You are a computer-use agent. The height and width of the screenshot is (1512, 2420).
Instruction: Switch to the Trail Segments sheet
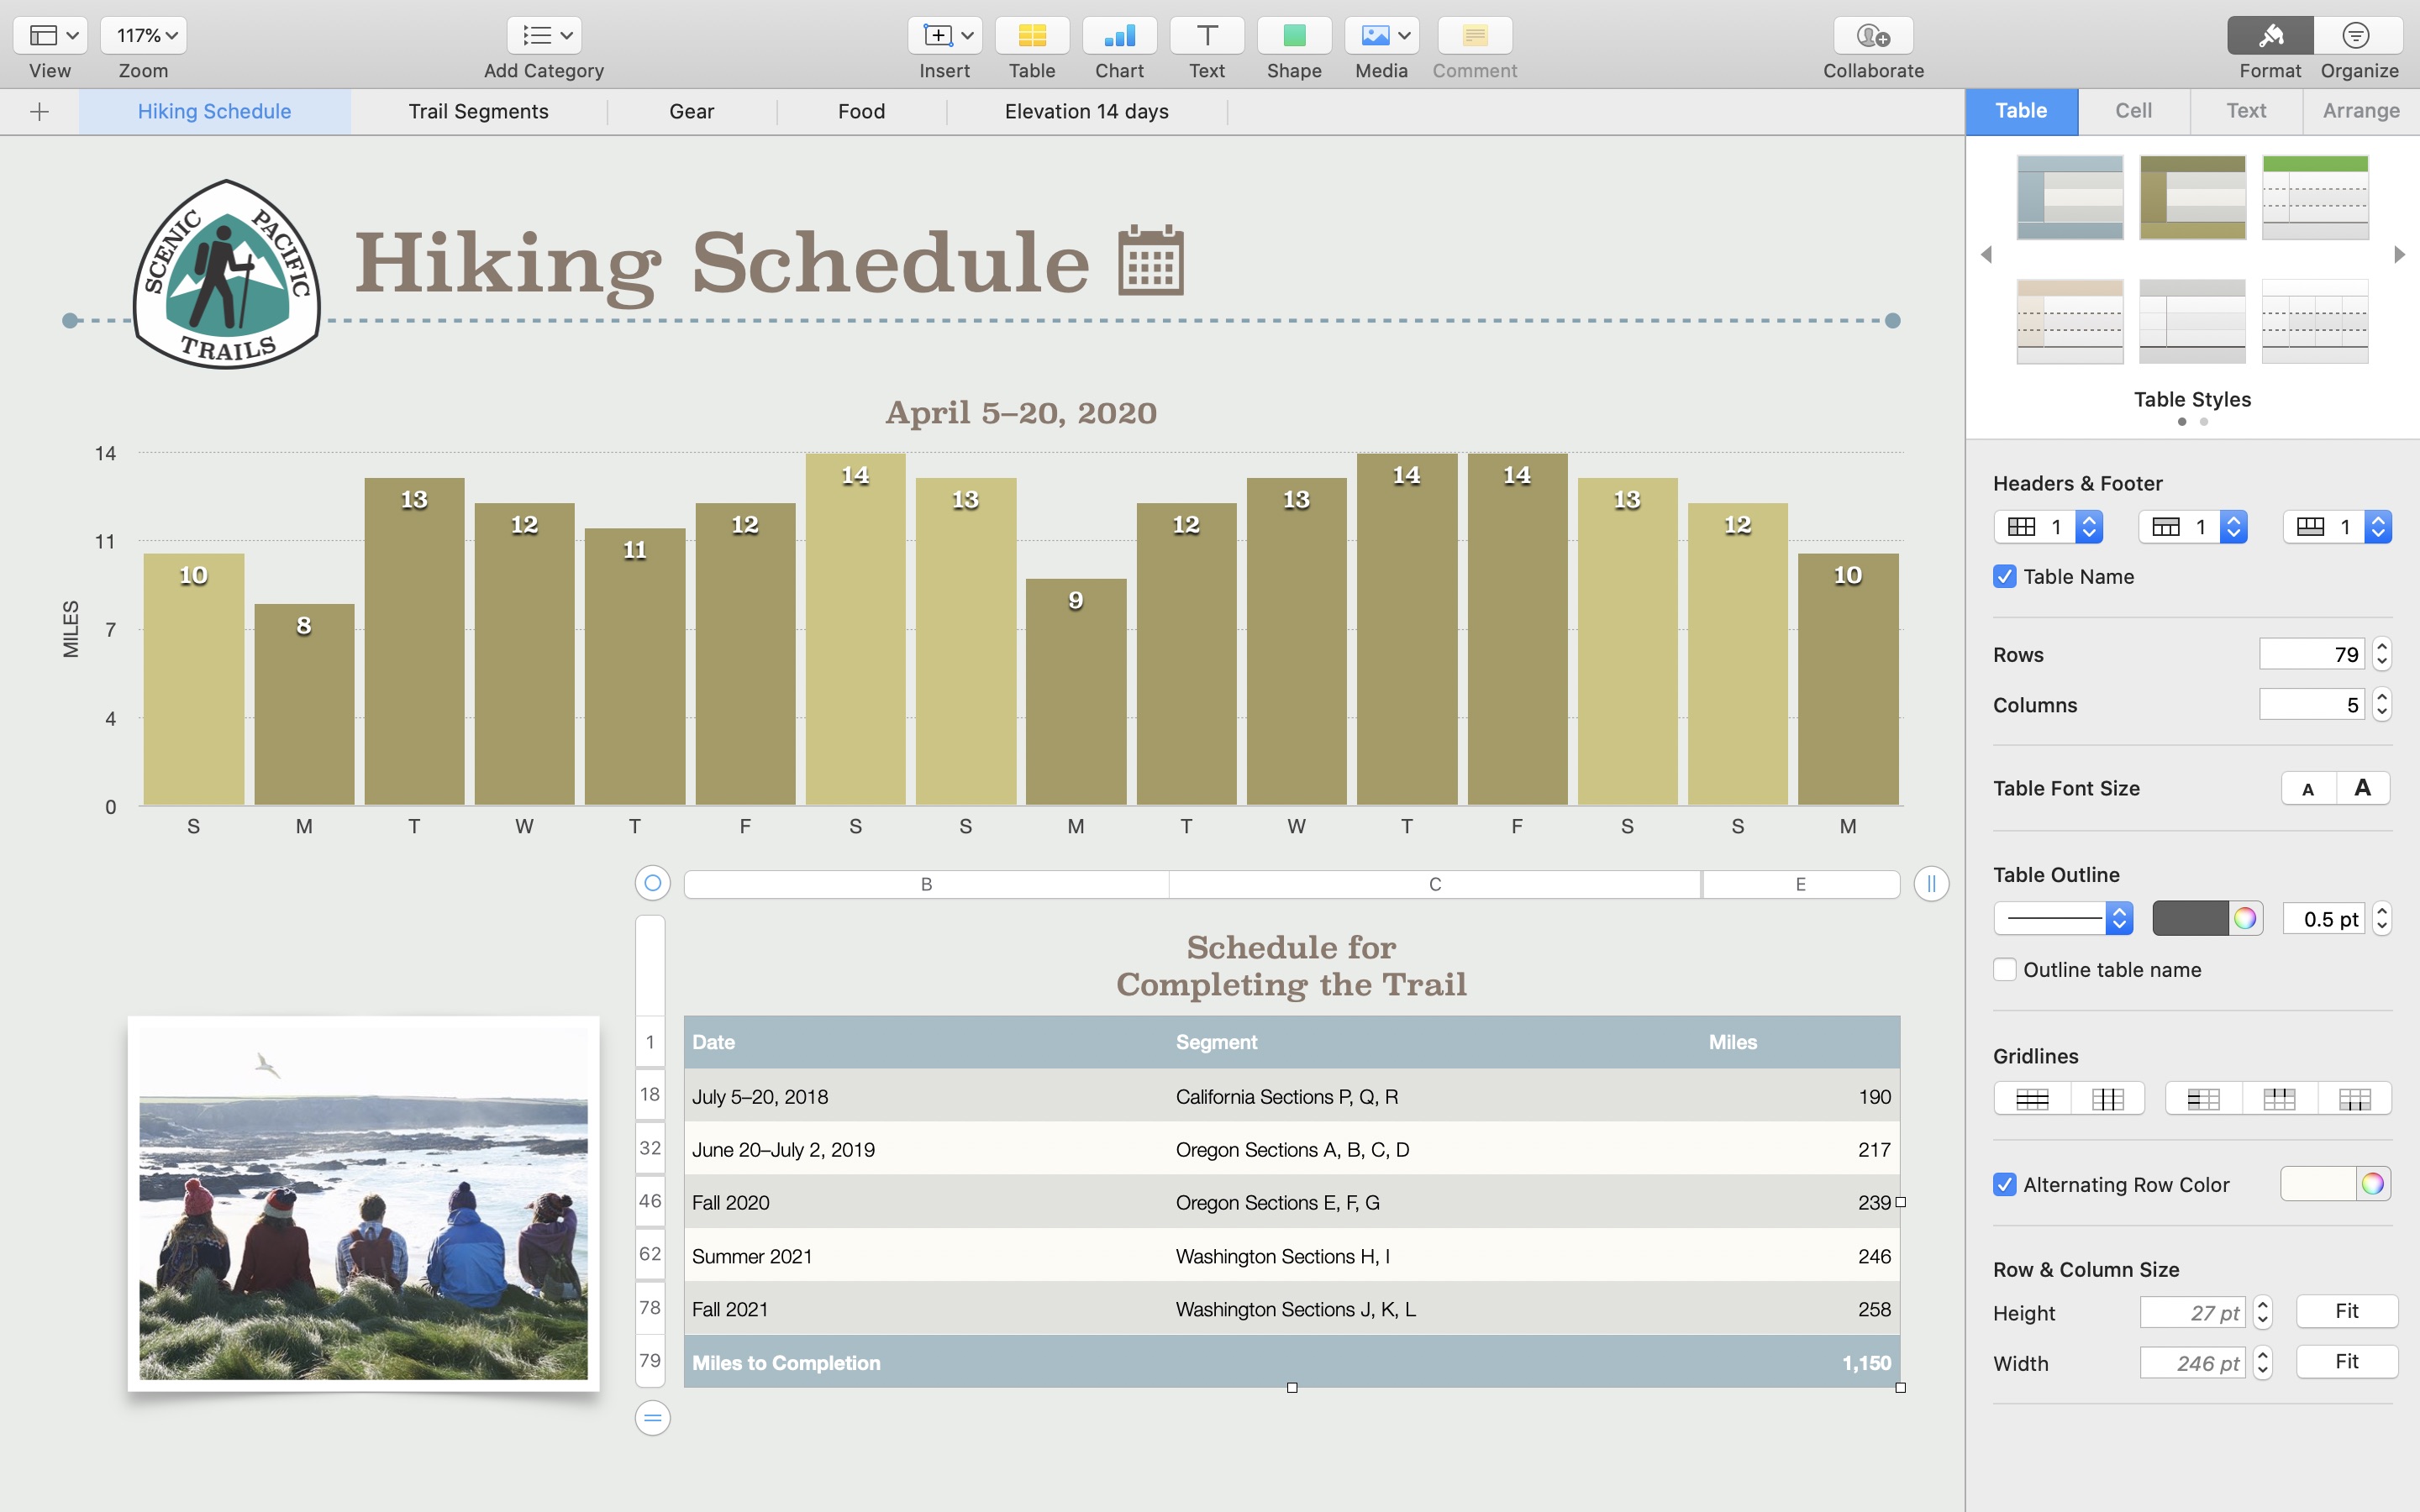pyautogui.click(x=478, y=111)
